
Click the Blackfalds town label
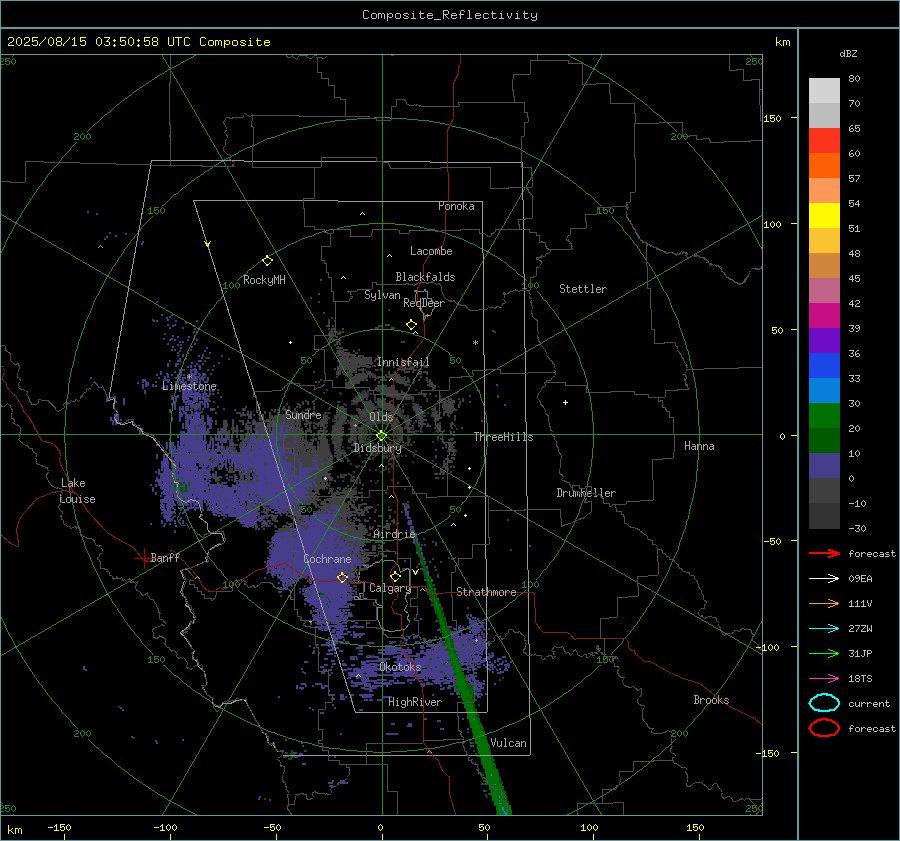coord(425,277)
